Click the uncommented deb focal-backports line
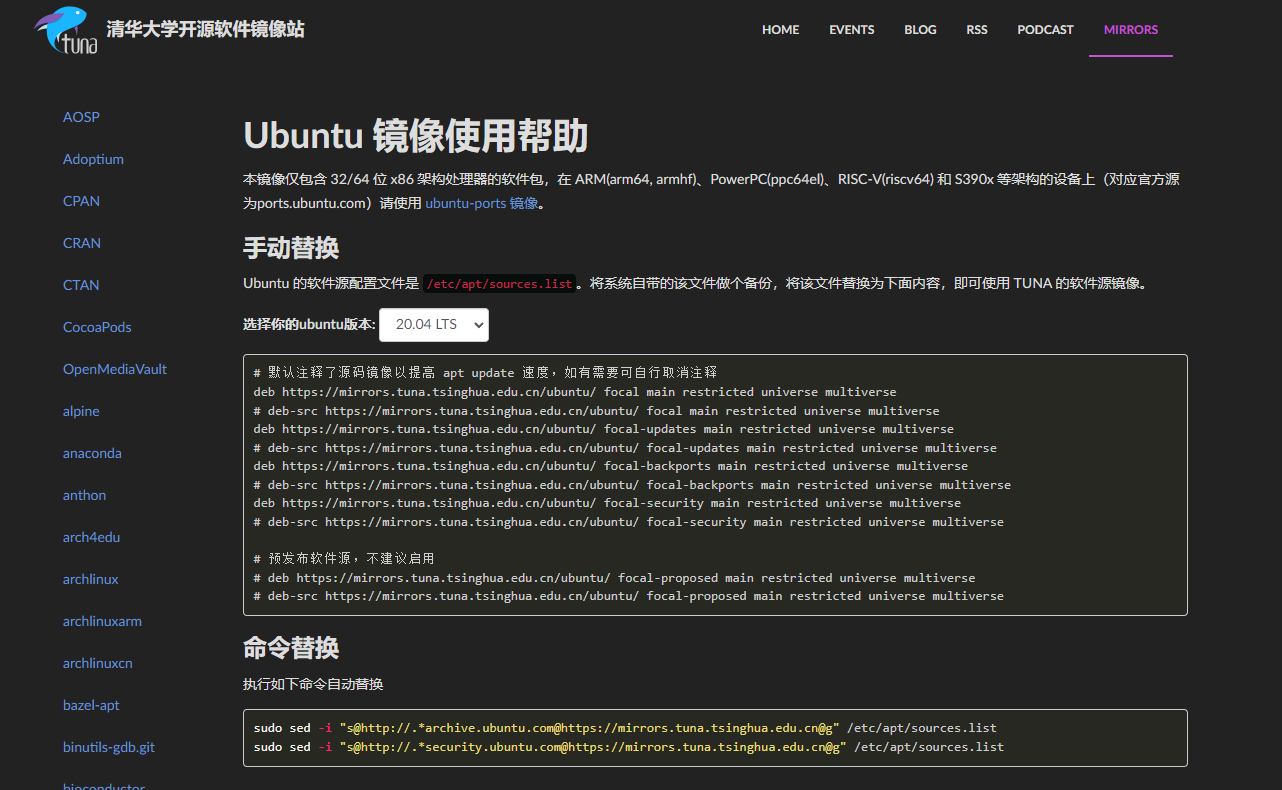The image size is (1282, 790). (x=611, y=466)
